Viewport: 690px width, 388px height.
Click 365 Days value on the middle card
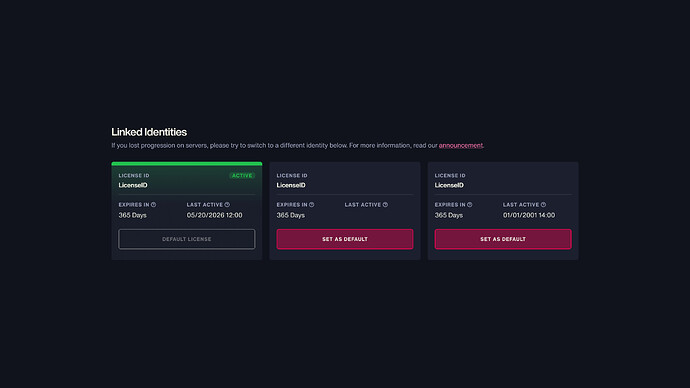[x=290, y=215]
